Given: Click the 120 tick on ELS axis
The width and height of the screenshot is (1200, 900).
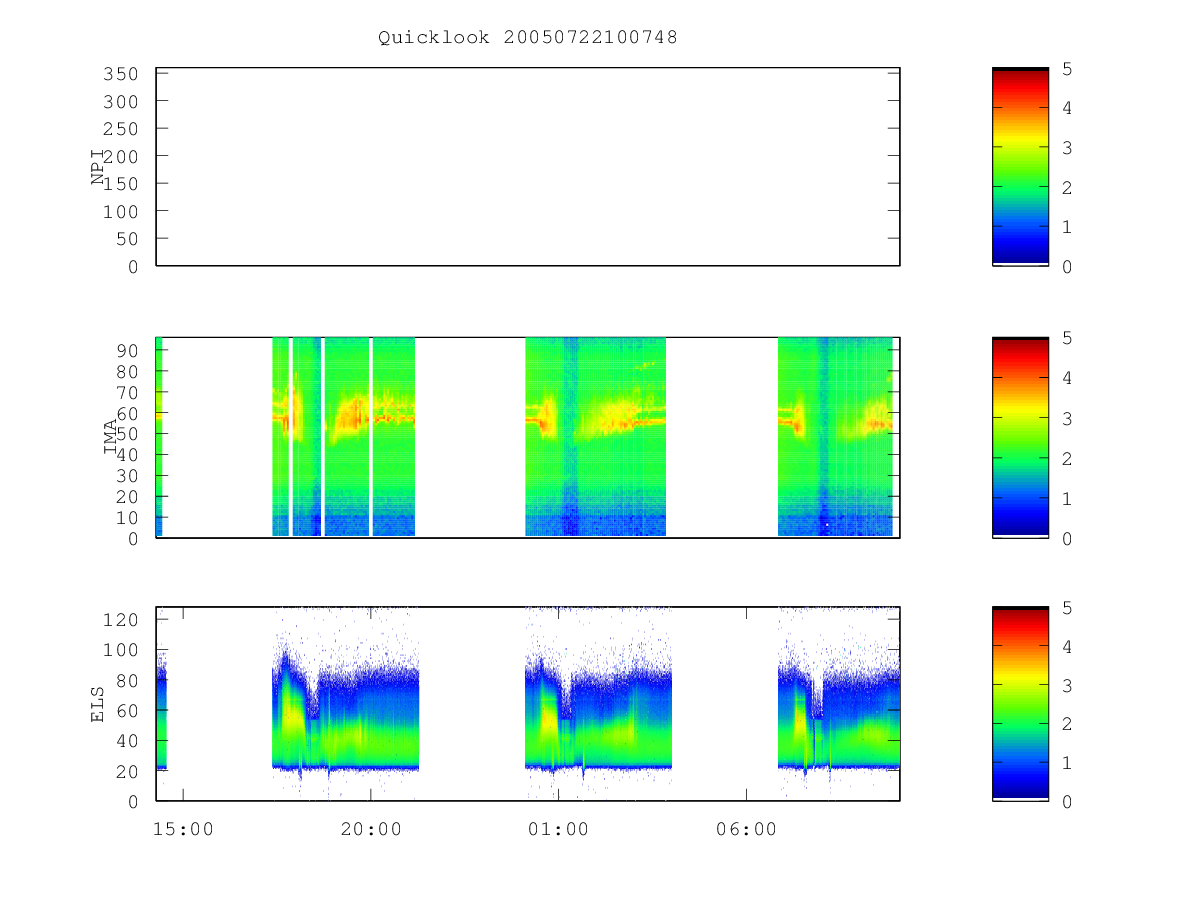Looking at the screenshot, I should pos(119,619).
